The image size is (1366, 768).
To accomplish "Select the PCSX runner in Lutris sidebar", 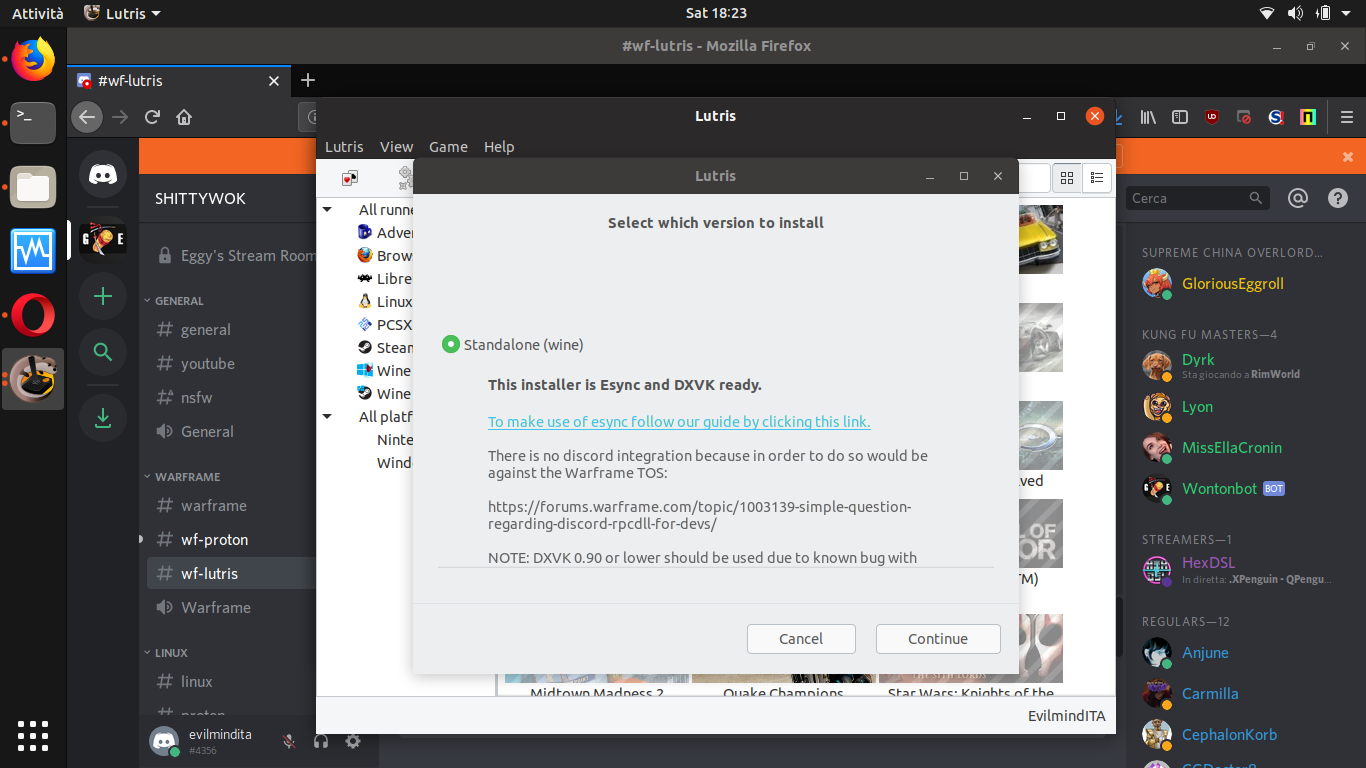I will [x=385, y=325].
